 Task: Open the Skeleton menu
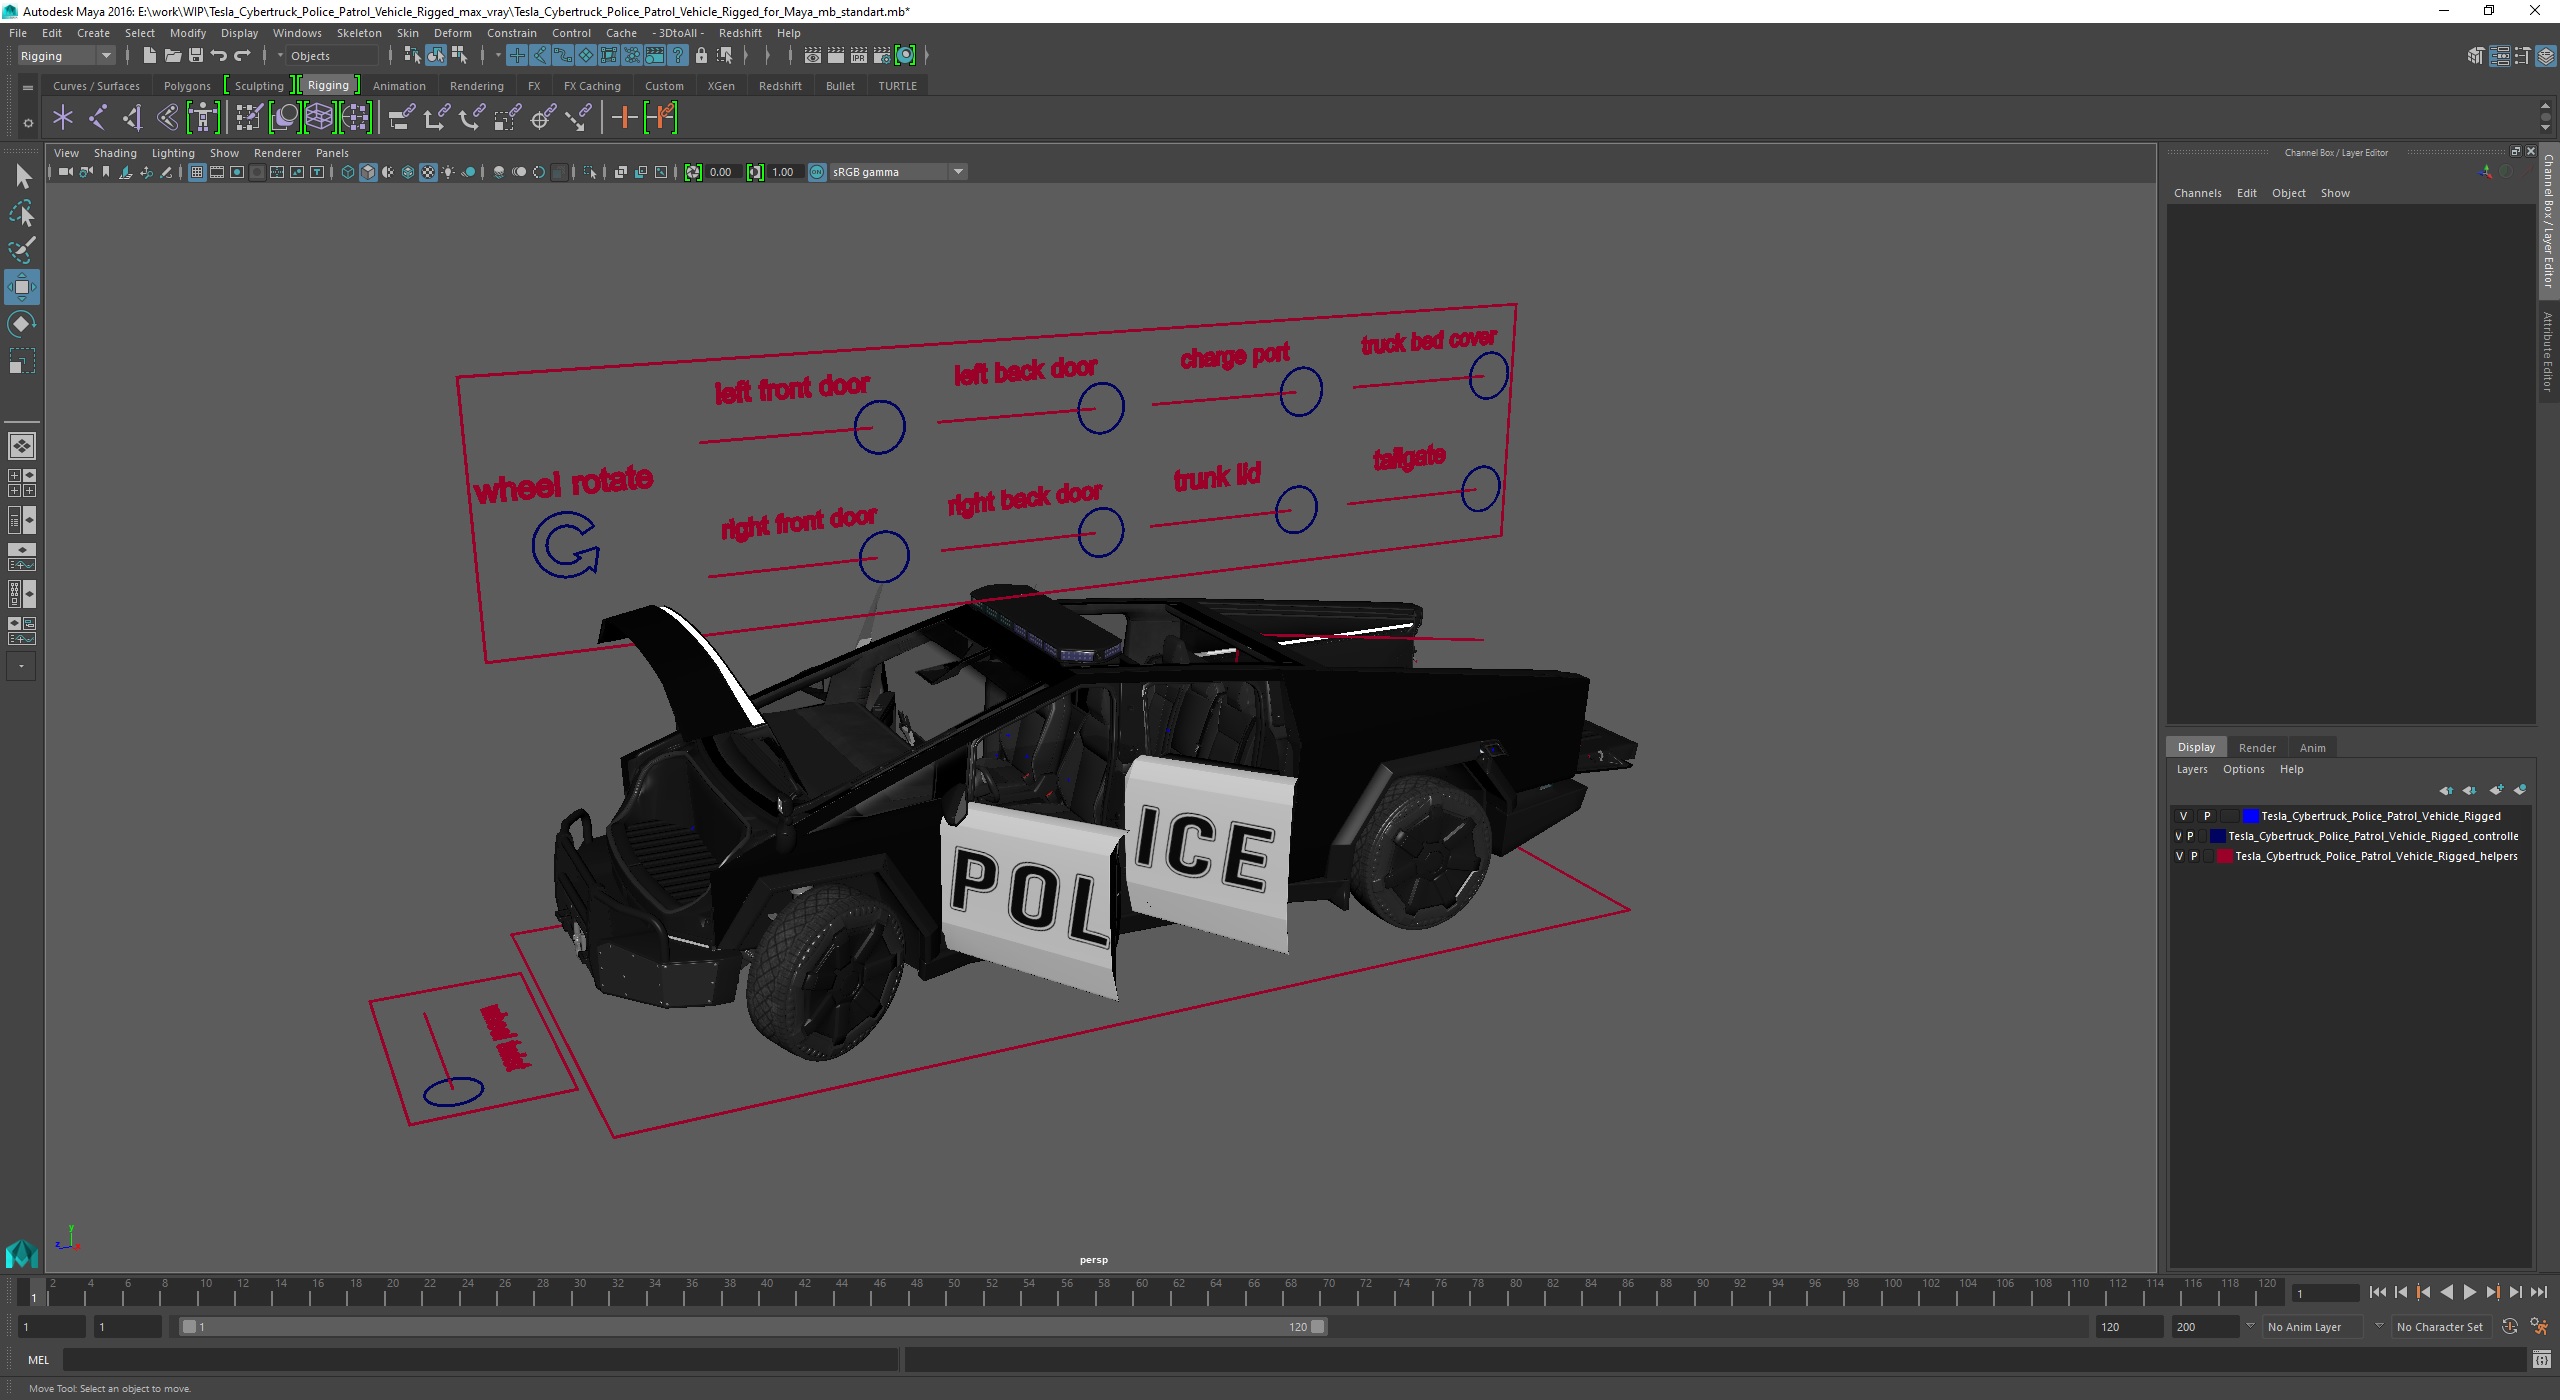pyautogui.click(x=359, y=33)
